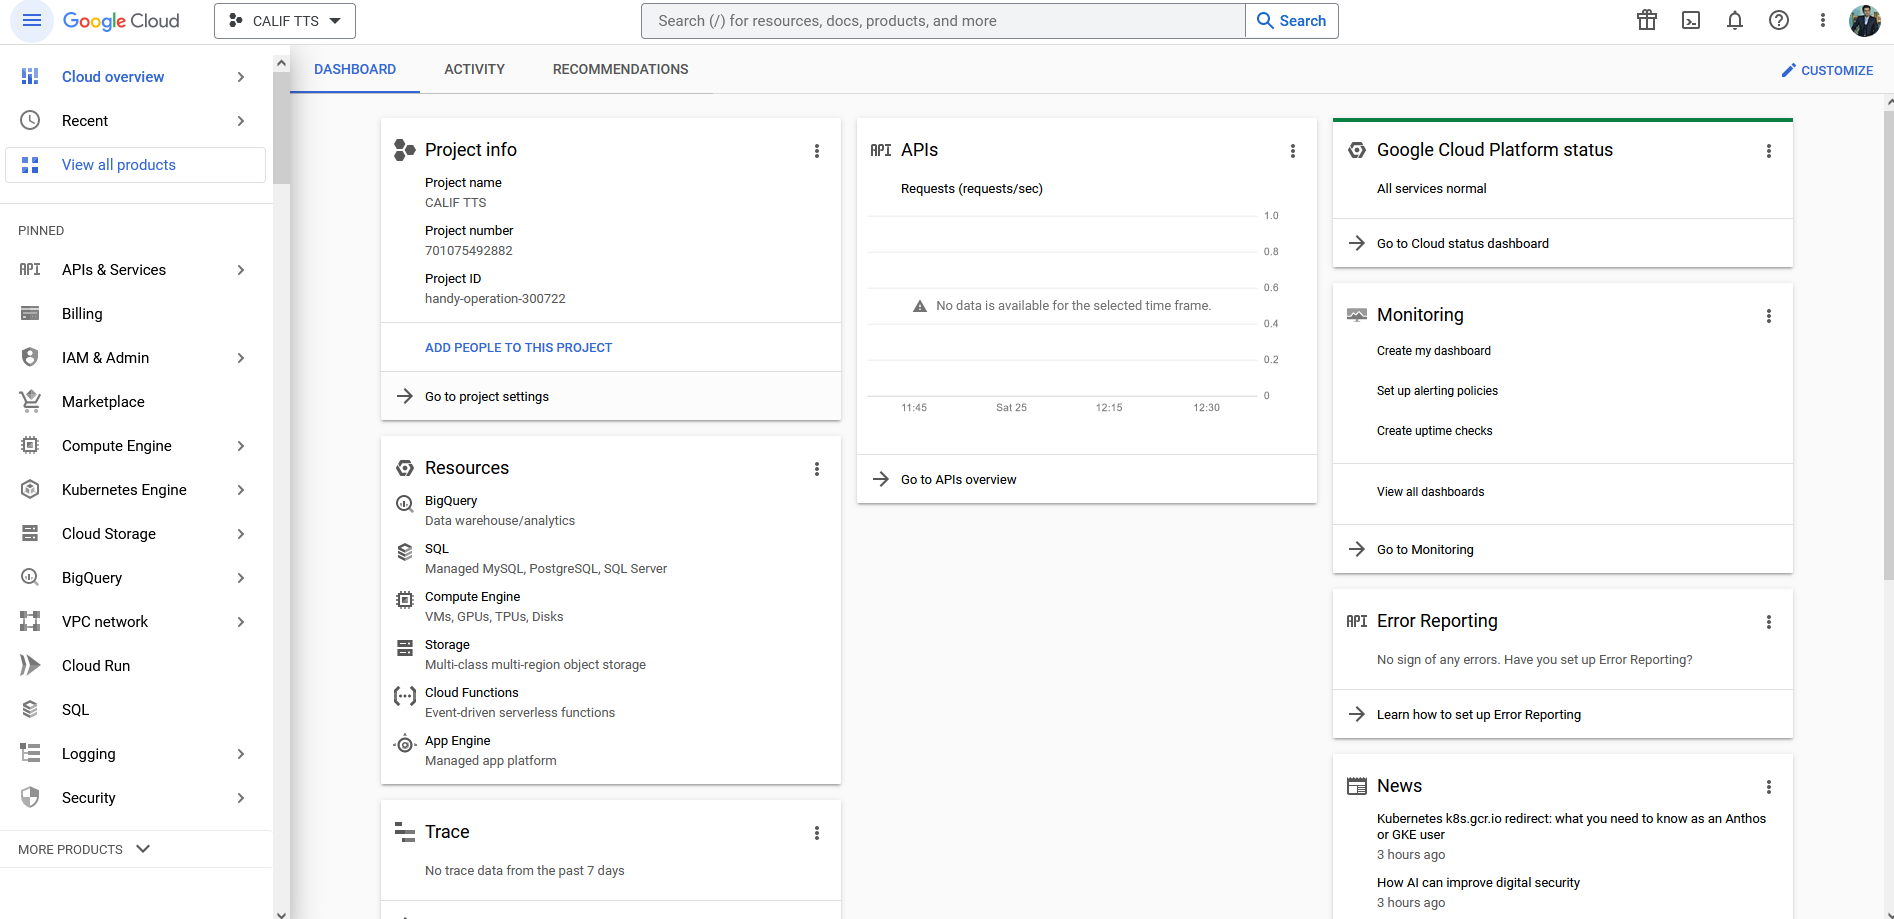This screenshot has width=1894, height=919.
Task: Click View all dashboards link
Action: pyautogui.click(x=1430, y=492)
